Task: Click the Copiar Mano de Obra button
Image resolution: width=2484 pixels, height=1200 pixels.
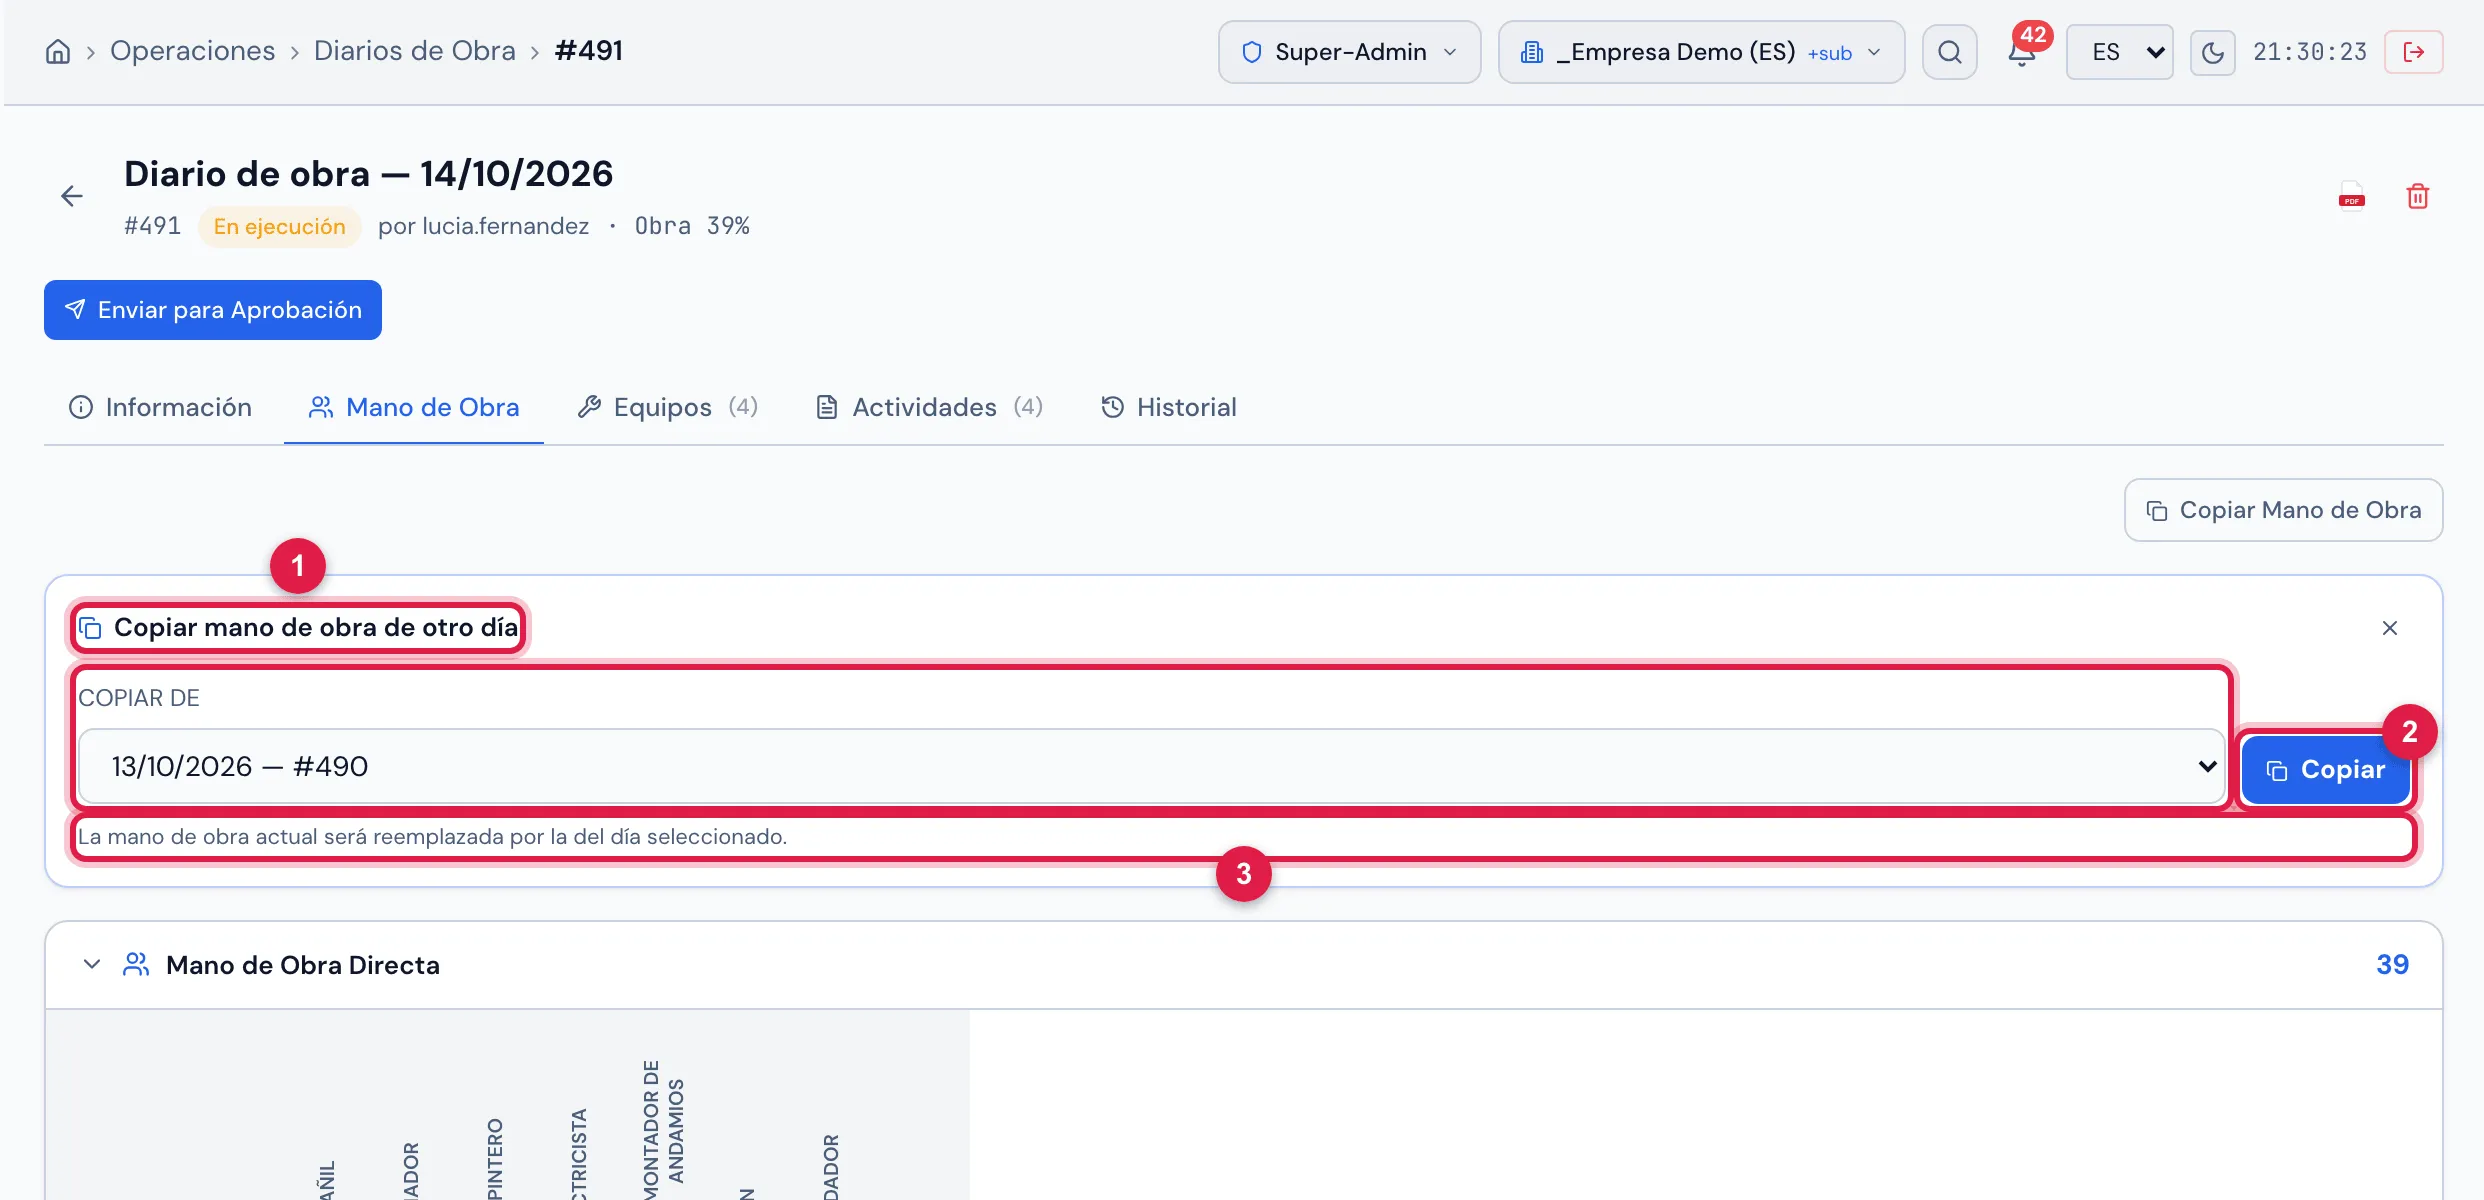Action: (x=2284, y=510)
